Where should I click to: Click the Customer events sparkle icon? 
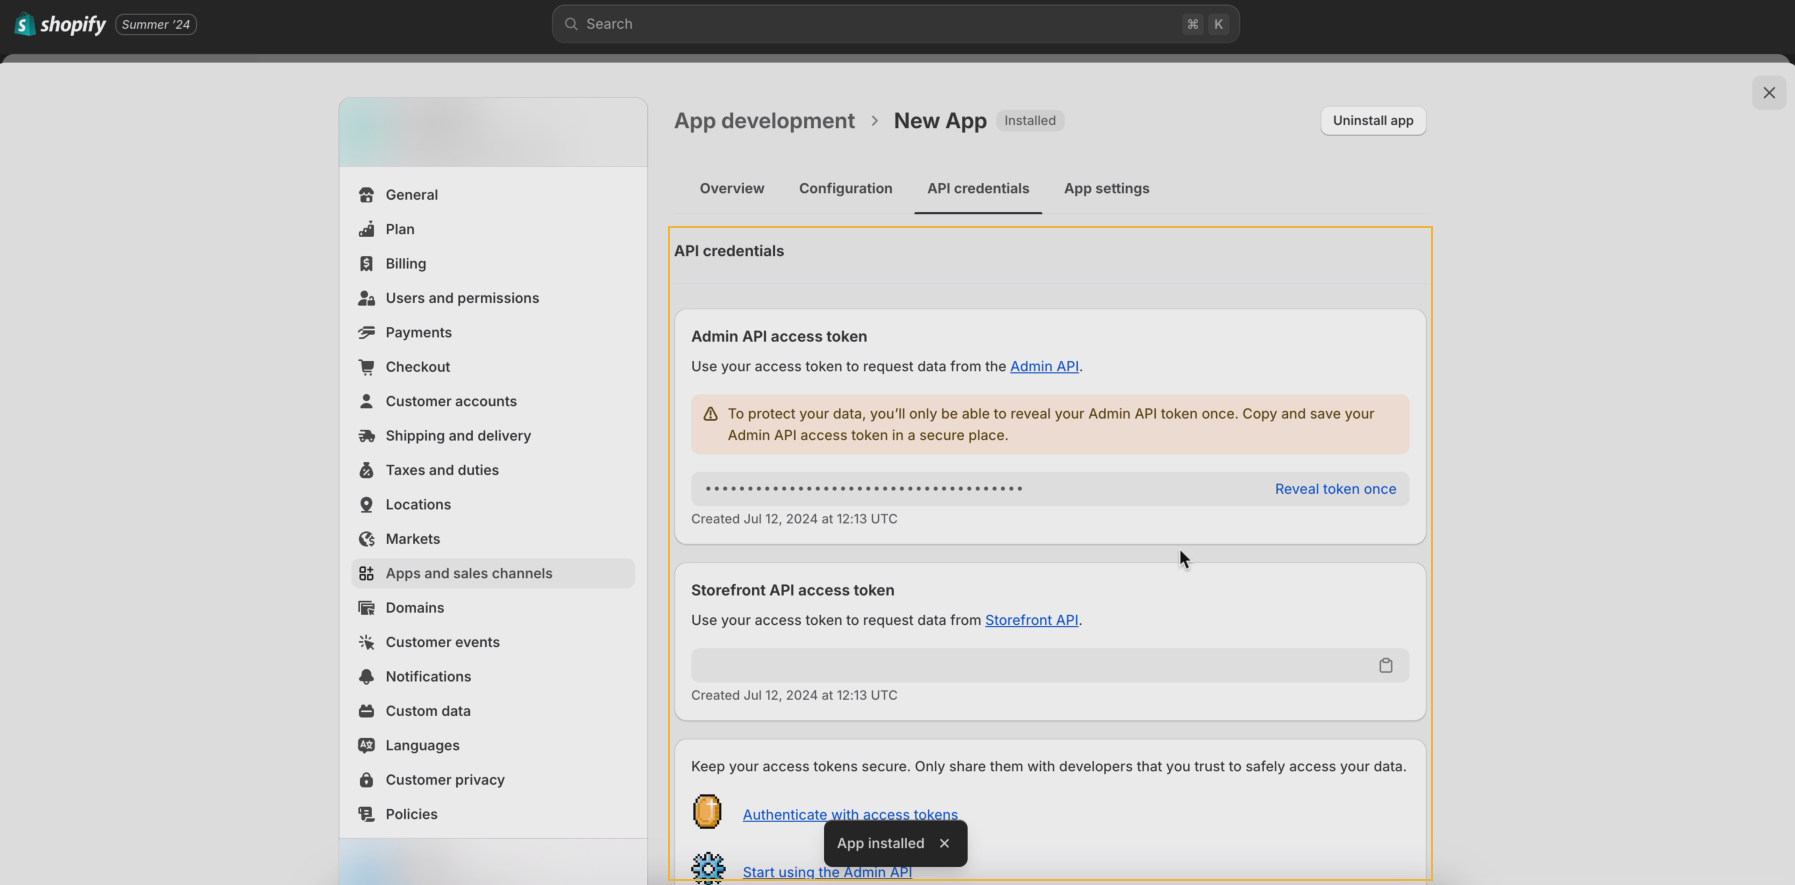tap(366, 642)
